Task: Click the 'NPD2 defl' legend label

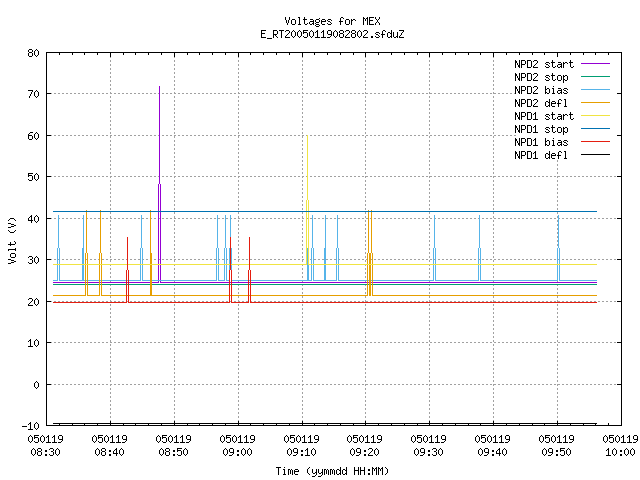Action: tap(541, 103)
